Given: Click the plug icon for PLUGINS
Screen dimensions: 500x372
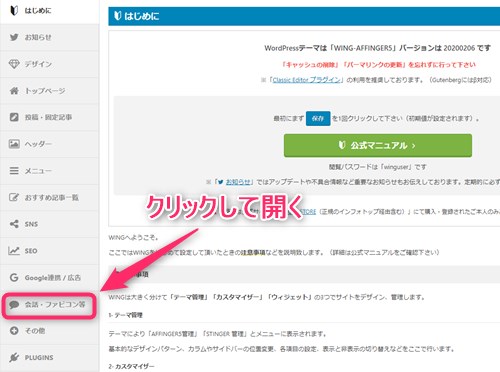Looking at the screenshot, I should click(x=14, y=357).
